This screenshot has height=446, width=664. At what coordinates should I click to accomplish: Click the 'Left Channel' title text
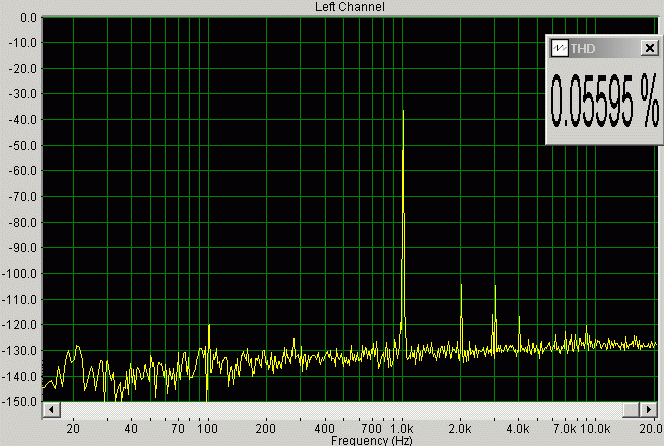point(350,7)
